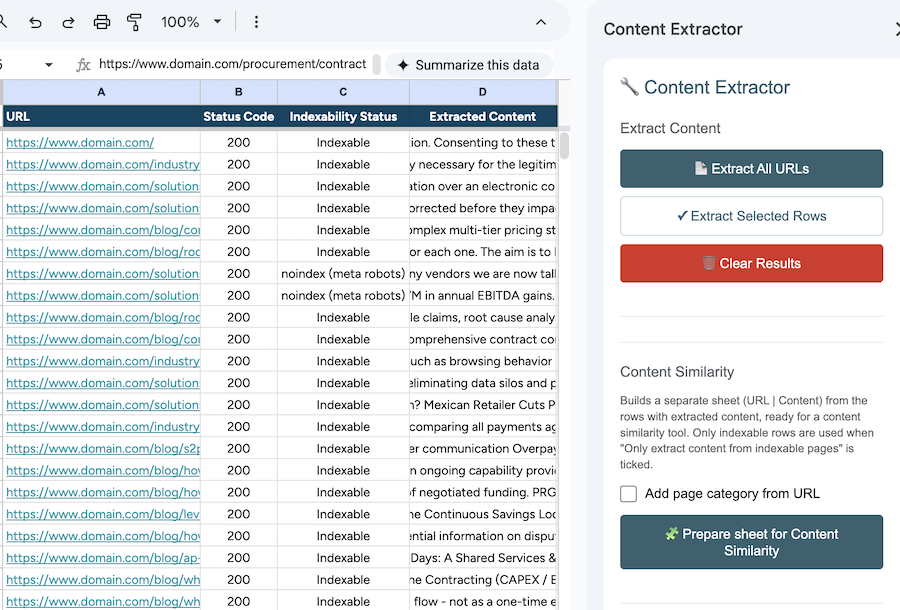Select cell 'omprehensive contract co'

point(483,339)
